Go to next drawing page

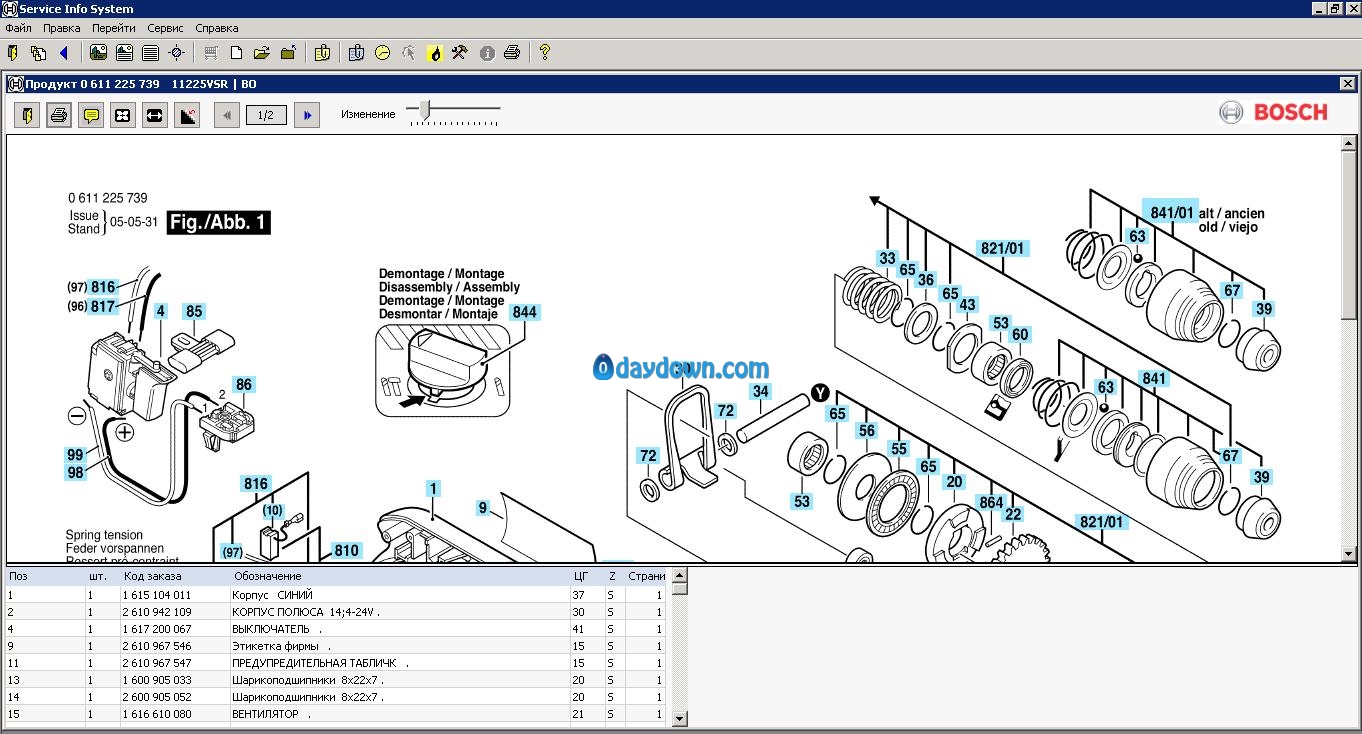pyautogui.click(x=307, y=116)
